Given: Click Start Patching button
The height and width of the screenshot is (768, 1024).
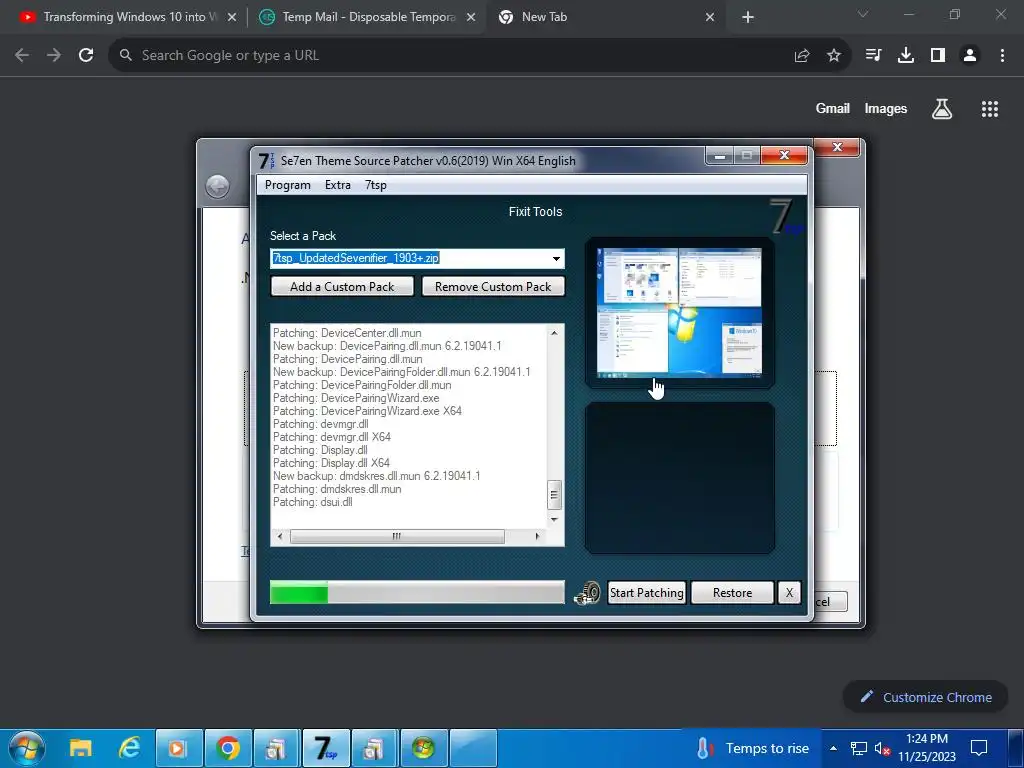Looking at the screenshot, I should [647, 592].
